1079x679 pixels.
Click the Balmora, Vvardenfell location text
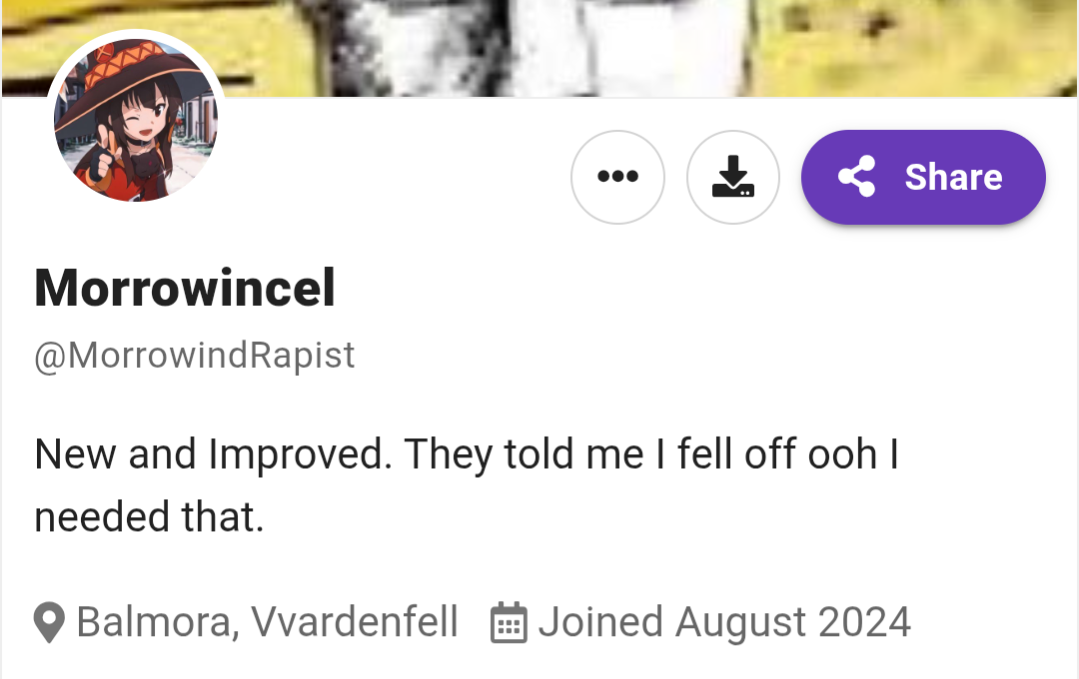click(267, 622)
